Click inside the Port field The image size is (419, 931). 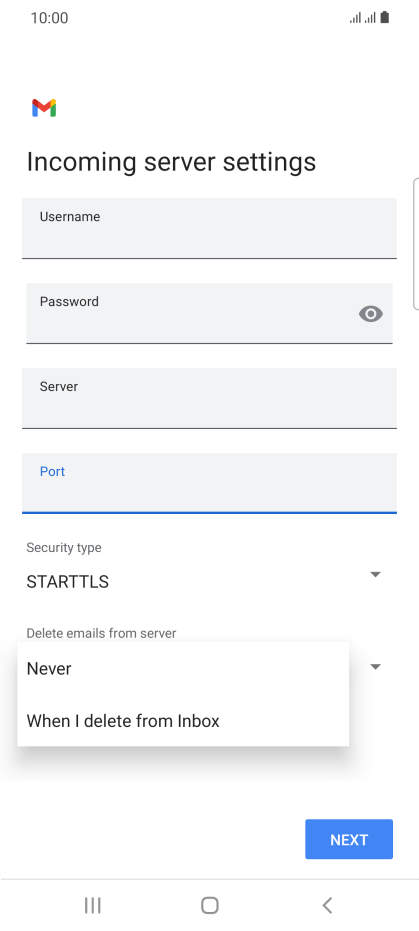[210, 483]
